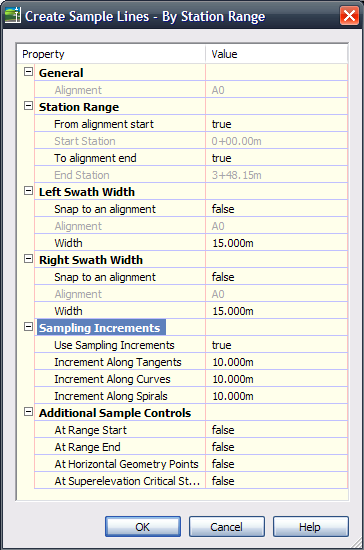Select the Value column header
This screenshot has width=364, height=550.
(277, 54)
